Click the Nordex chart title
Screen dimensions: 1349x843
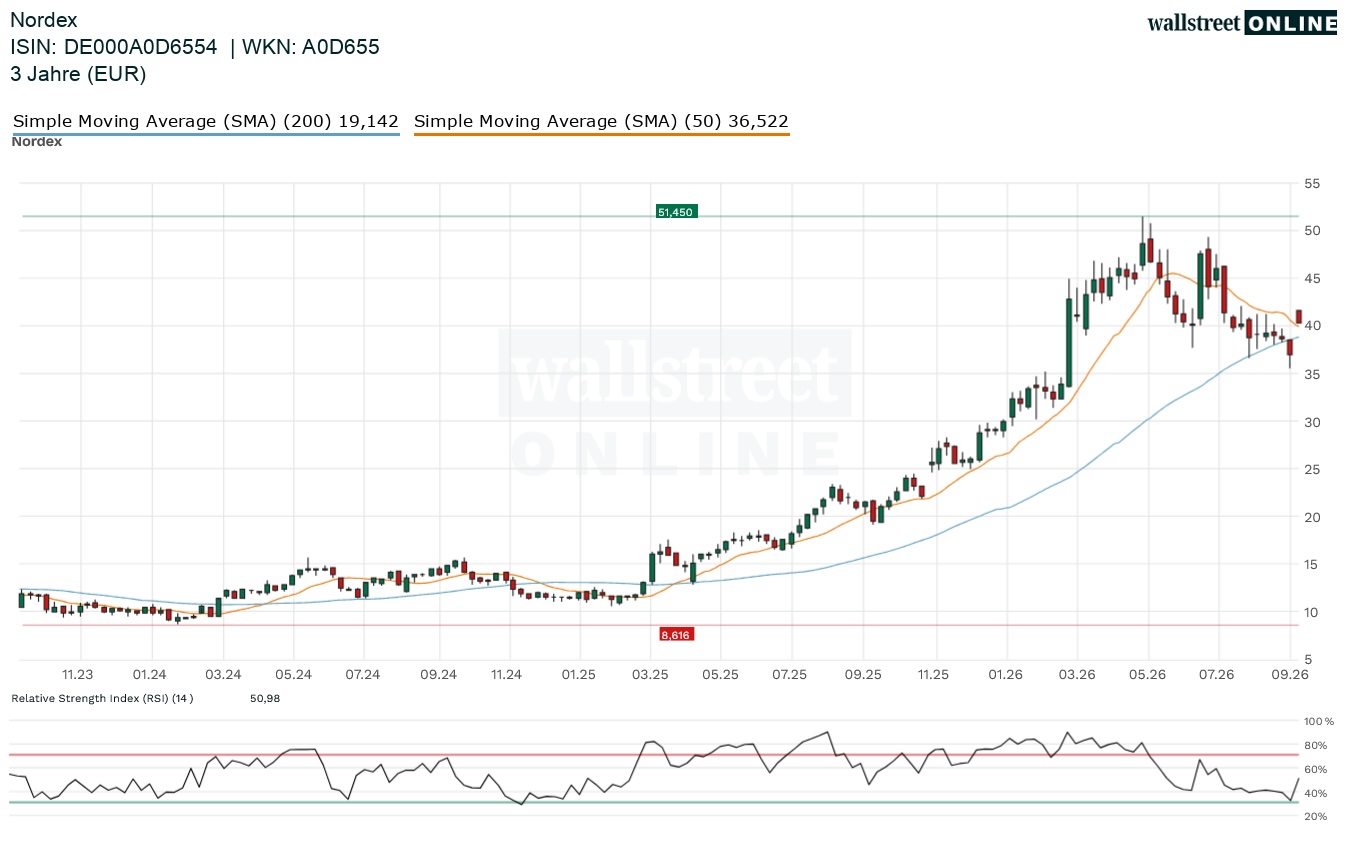click(x=43, y=20)
